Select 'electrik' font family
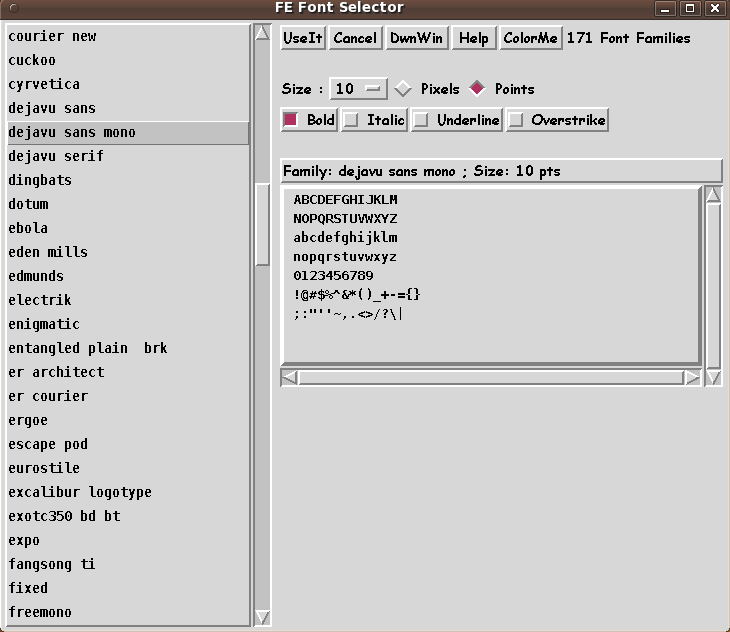This screenshot has height=632, width=730. pyautogui.click(x=128, y=300)
